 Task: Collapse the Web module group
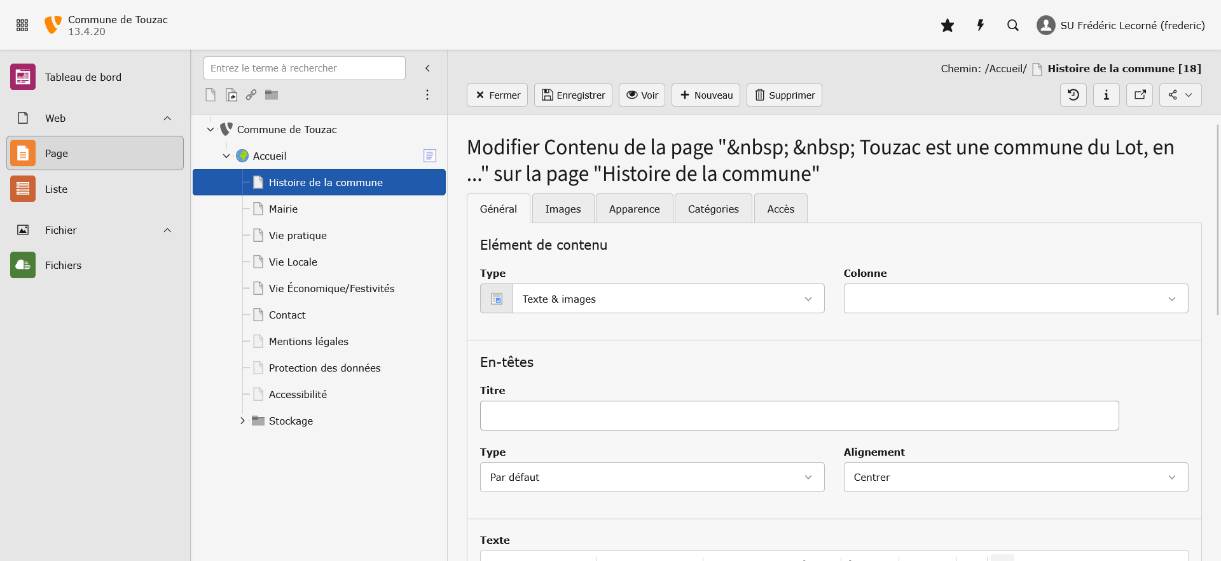(x=167, y=118)
